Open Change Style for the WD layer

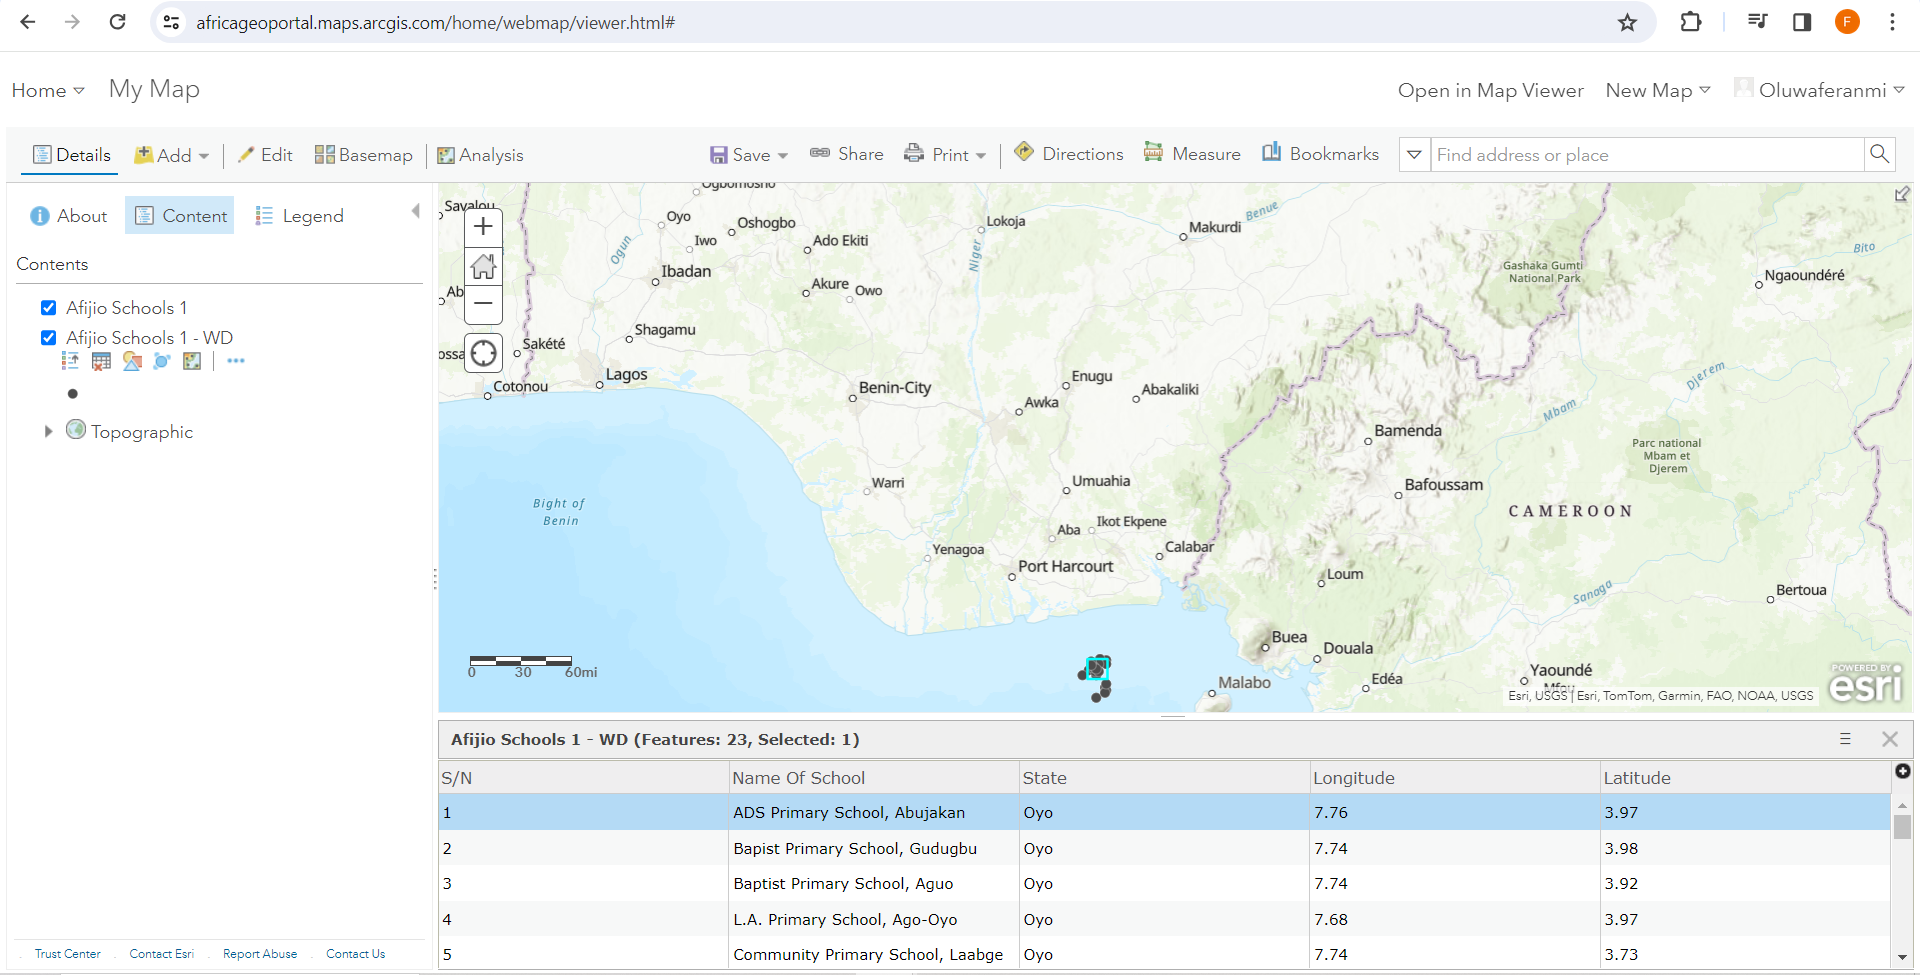[x=132, y=361]
